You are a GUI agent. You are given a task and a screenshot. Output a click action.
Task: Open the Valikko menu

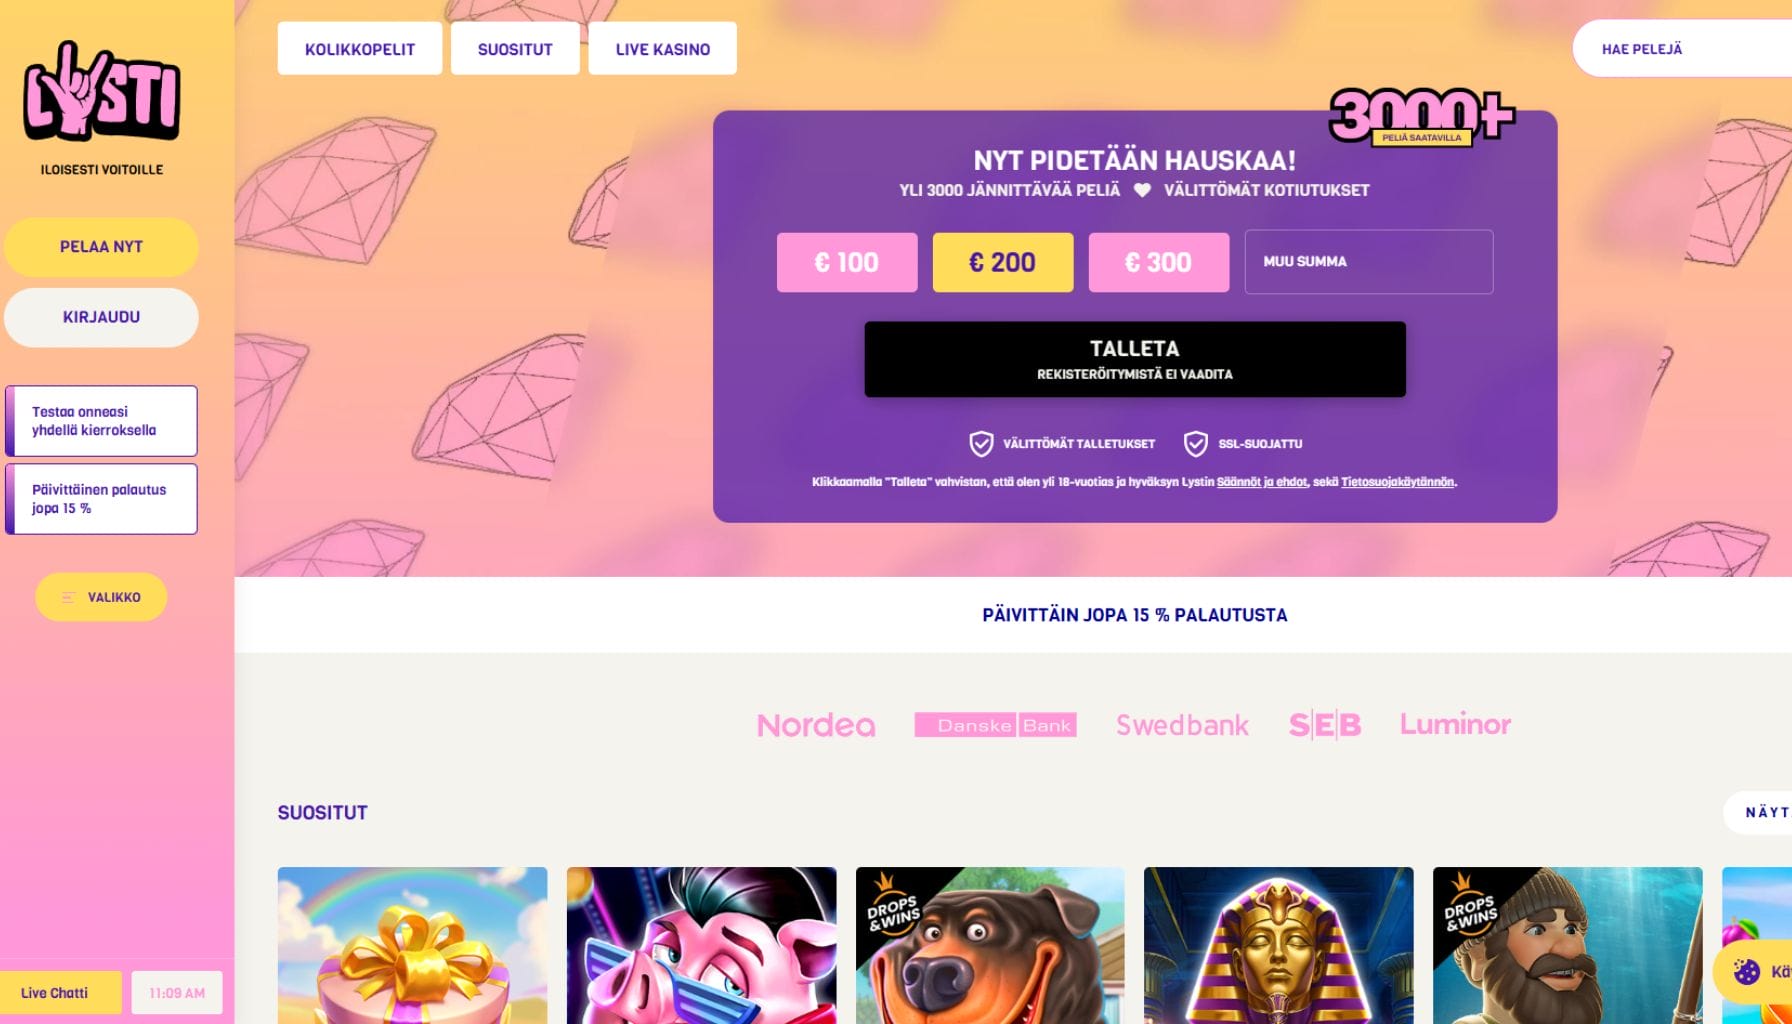[x=101, y=597]
